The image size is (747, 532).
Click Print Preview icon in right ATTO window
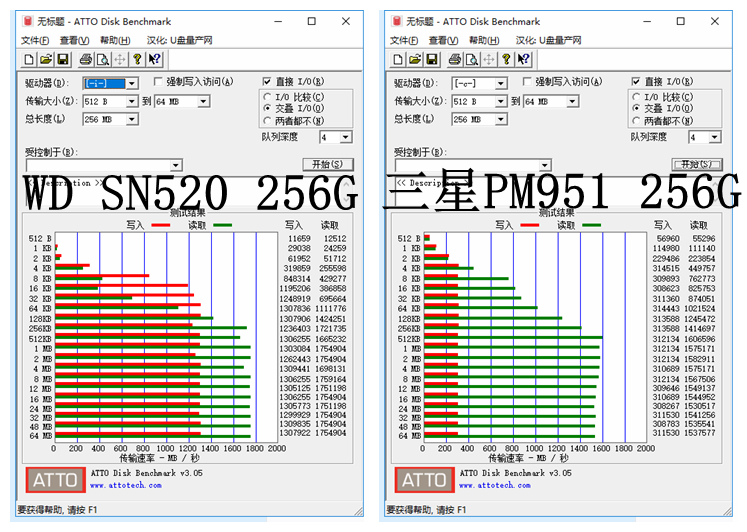coord(471,60)
